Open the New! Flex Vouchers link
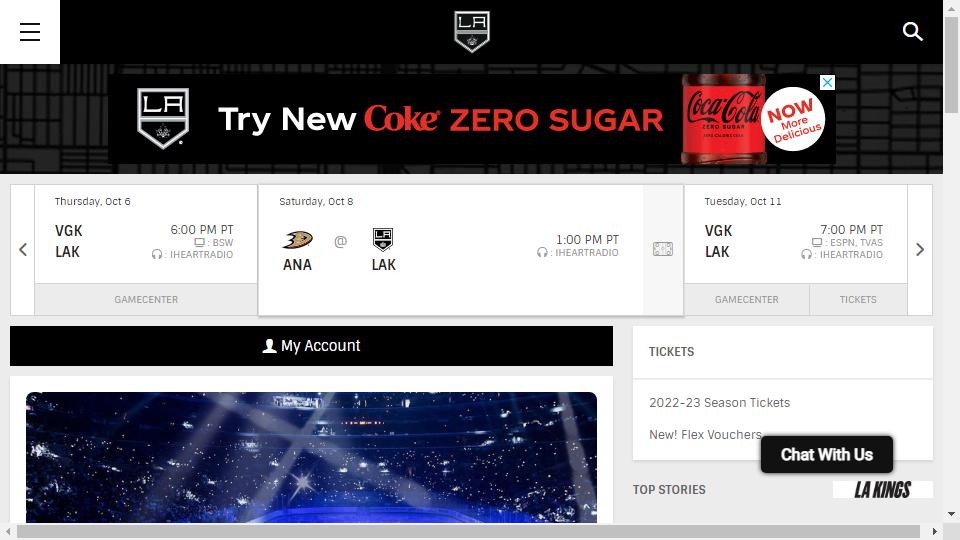The height and width of the screenshot is (540, 960). tap(705, 435)
